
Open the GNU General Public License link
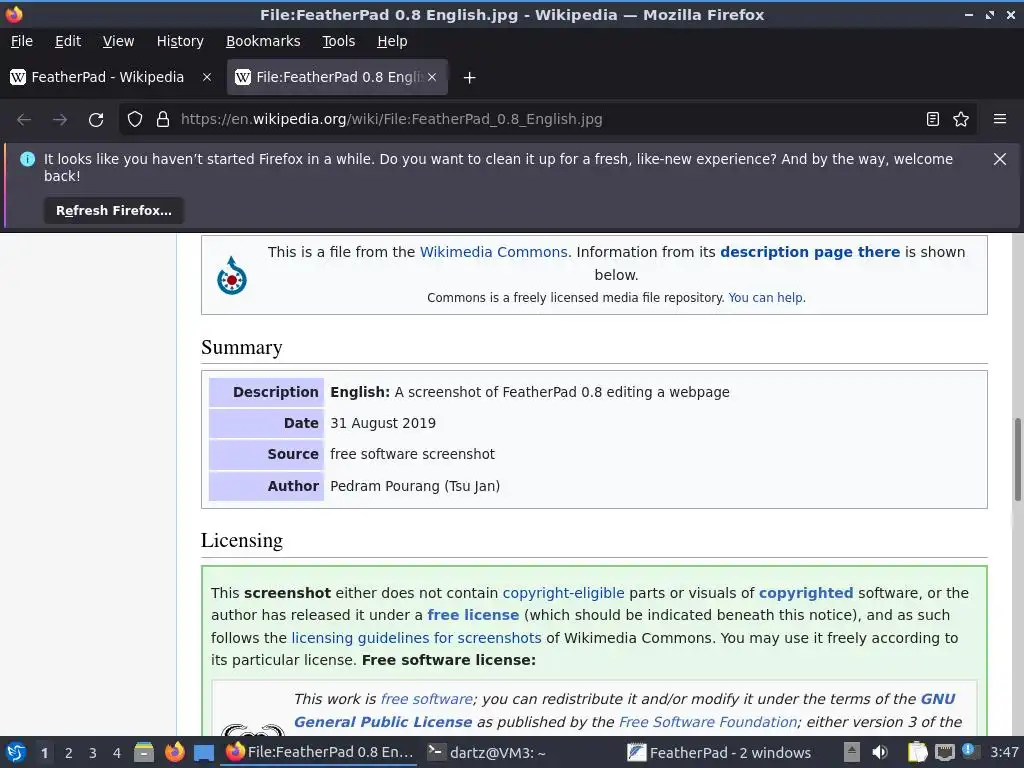coord(624,711)
